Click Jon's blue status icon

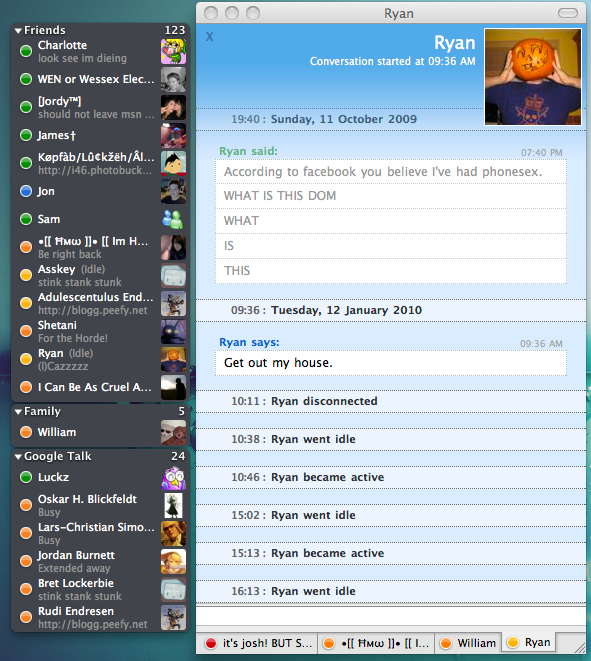click(26, 191)
